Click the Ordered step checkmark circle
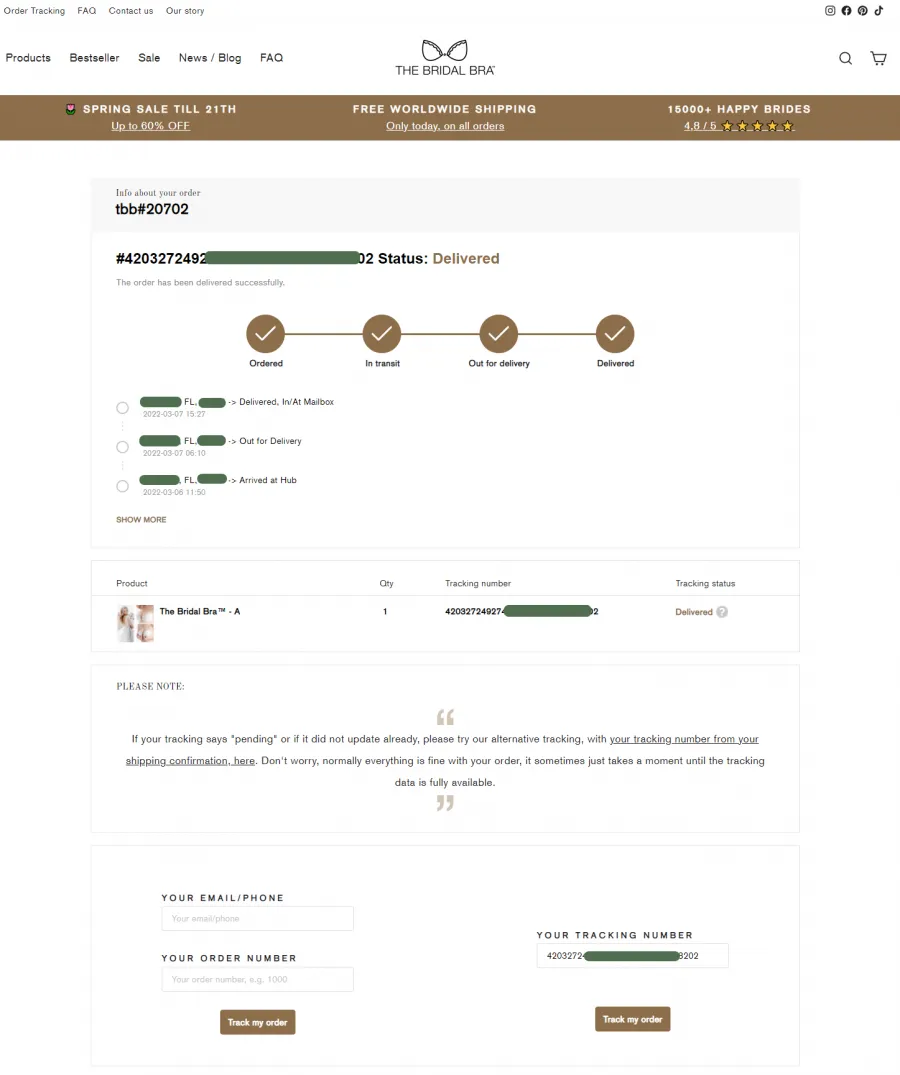Screen dimensions: 900x1075 [x=266, y=334]
